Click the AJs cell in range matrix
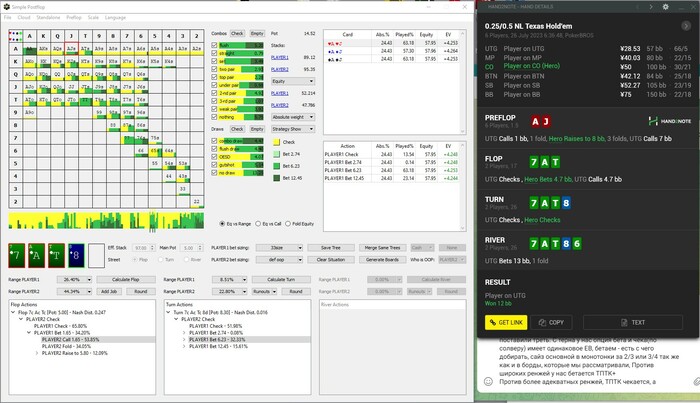The height and width of the screenshot is (403, 700). (x=71, y=49)
